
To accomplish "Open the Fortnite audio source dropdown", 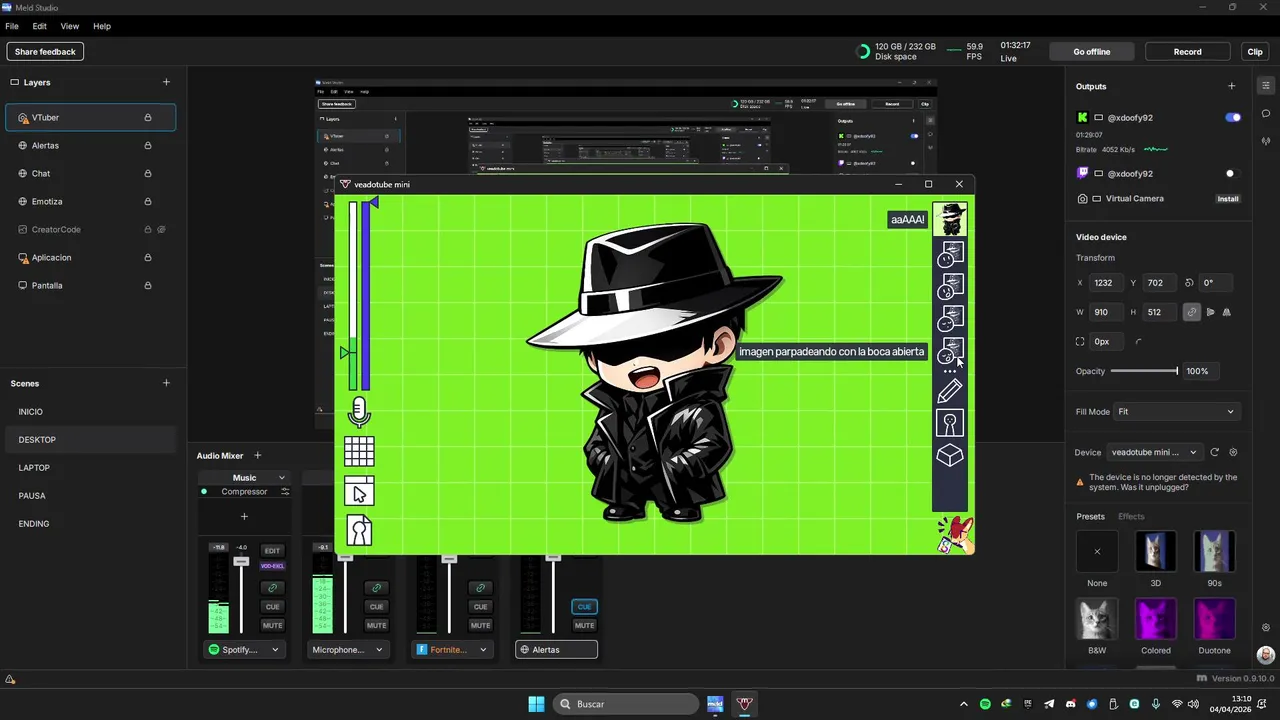I will pos(452,650).
